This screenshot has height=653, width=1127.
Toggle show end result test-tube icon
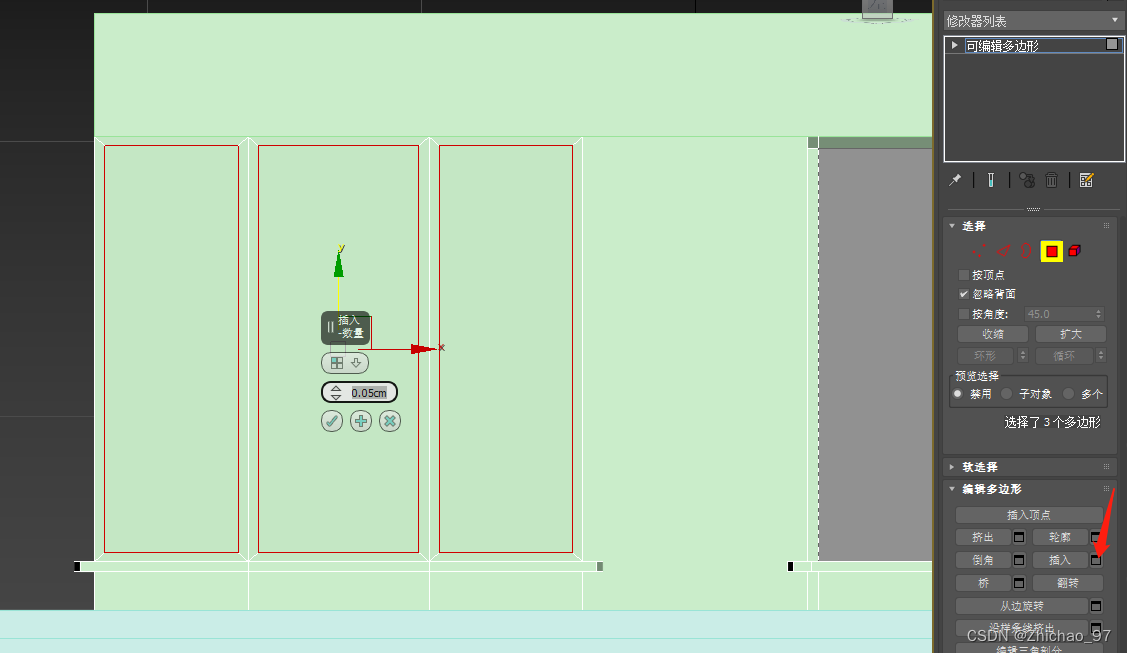990,180
